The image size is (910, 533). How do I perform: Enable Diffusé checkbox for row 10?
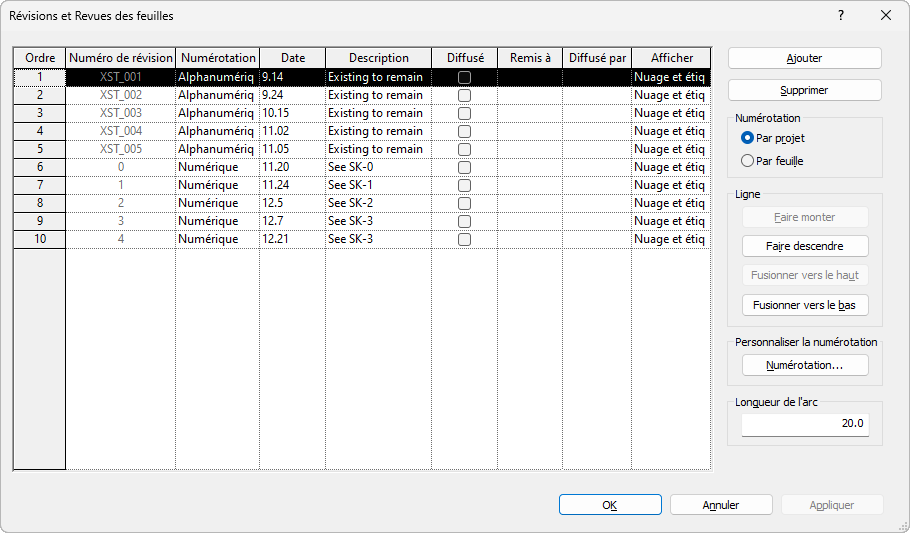click(464, 239)
